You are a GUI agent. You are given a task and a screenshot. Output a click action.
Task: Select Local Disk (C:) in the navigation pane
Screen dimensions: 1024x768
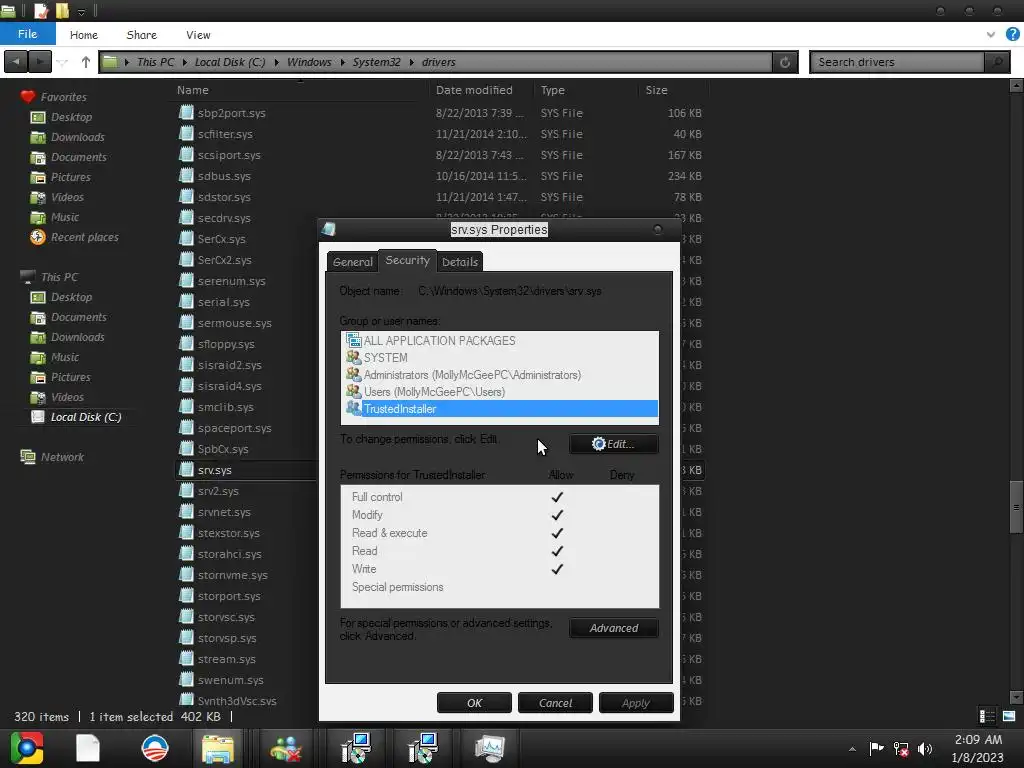86,417
